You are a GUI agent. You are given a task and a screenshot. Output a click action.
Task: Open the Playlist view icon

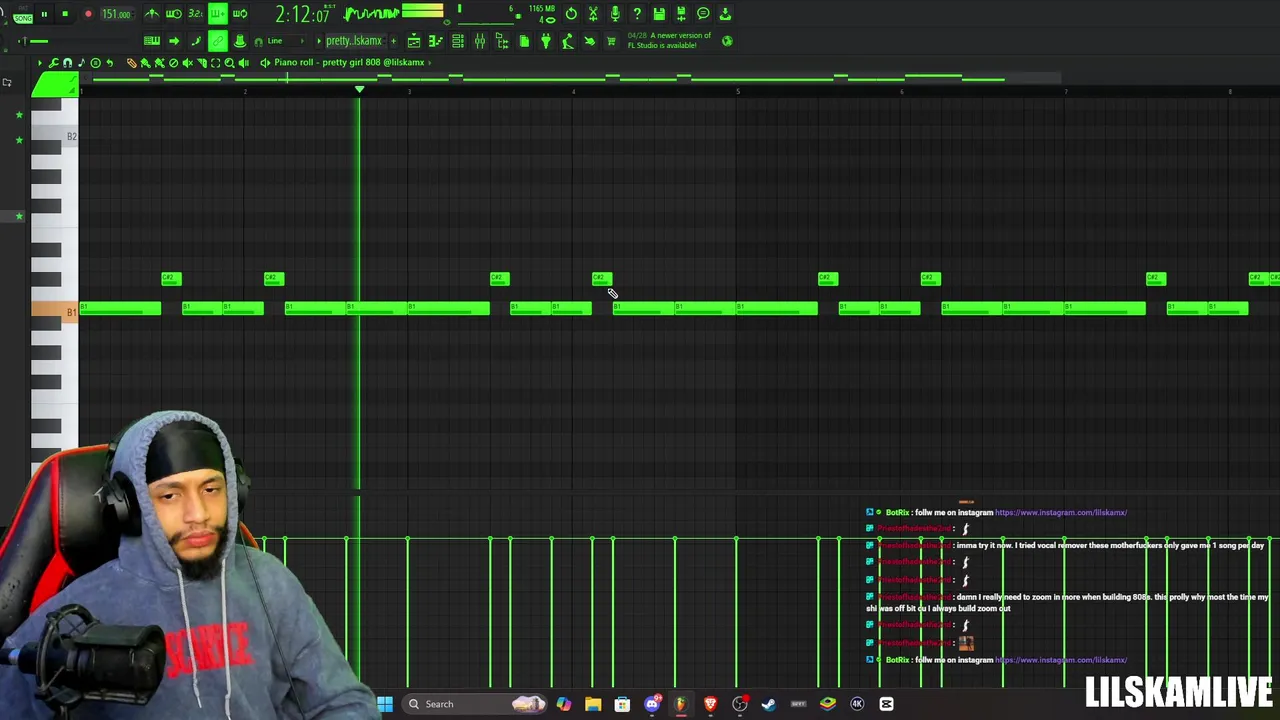[x=414, y=41]
